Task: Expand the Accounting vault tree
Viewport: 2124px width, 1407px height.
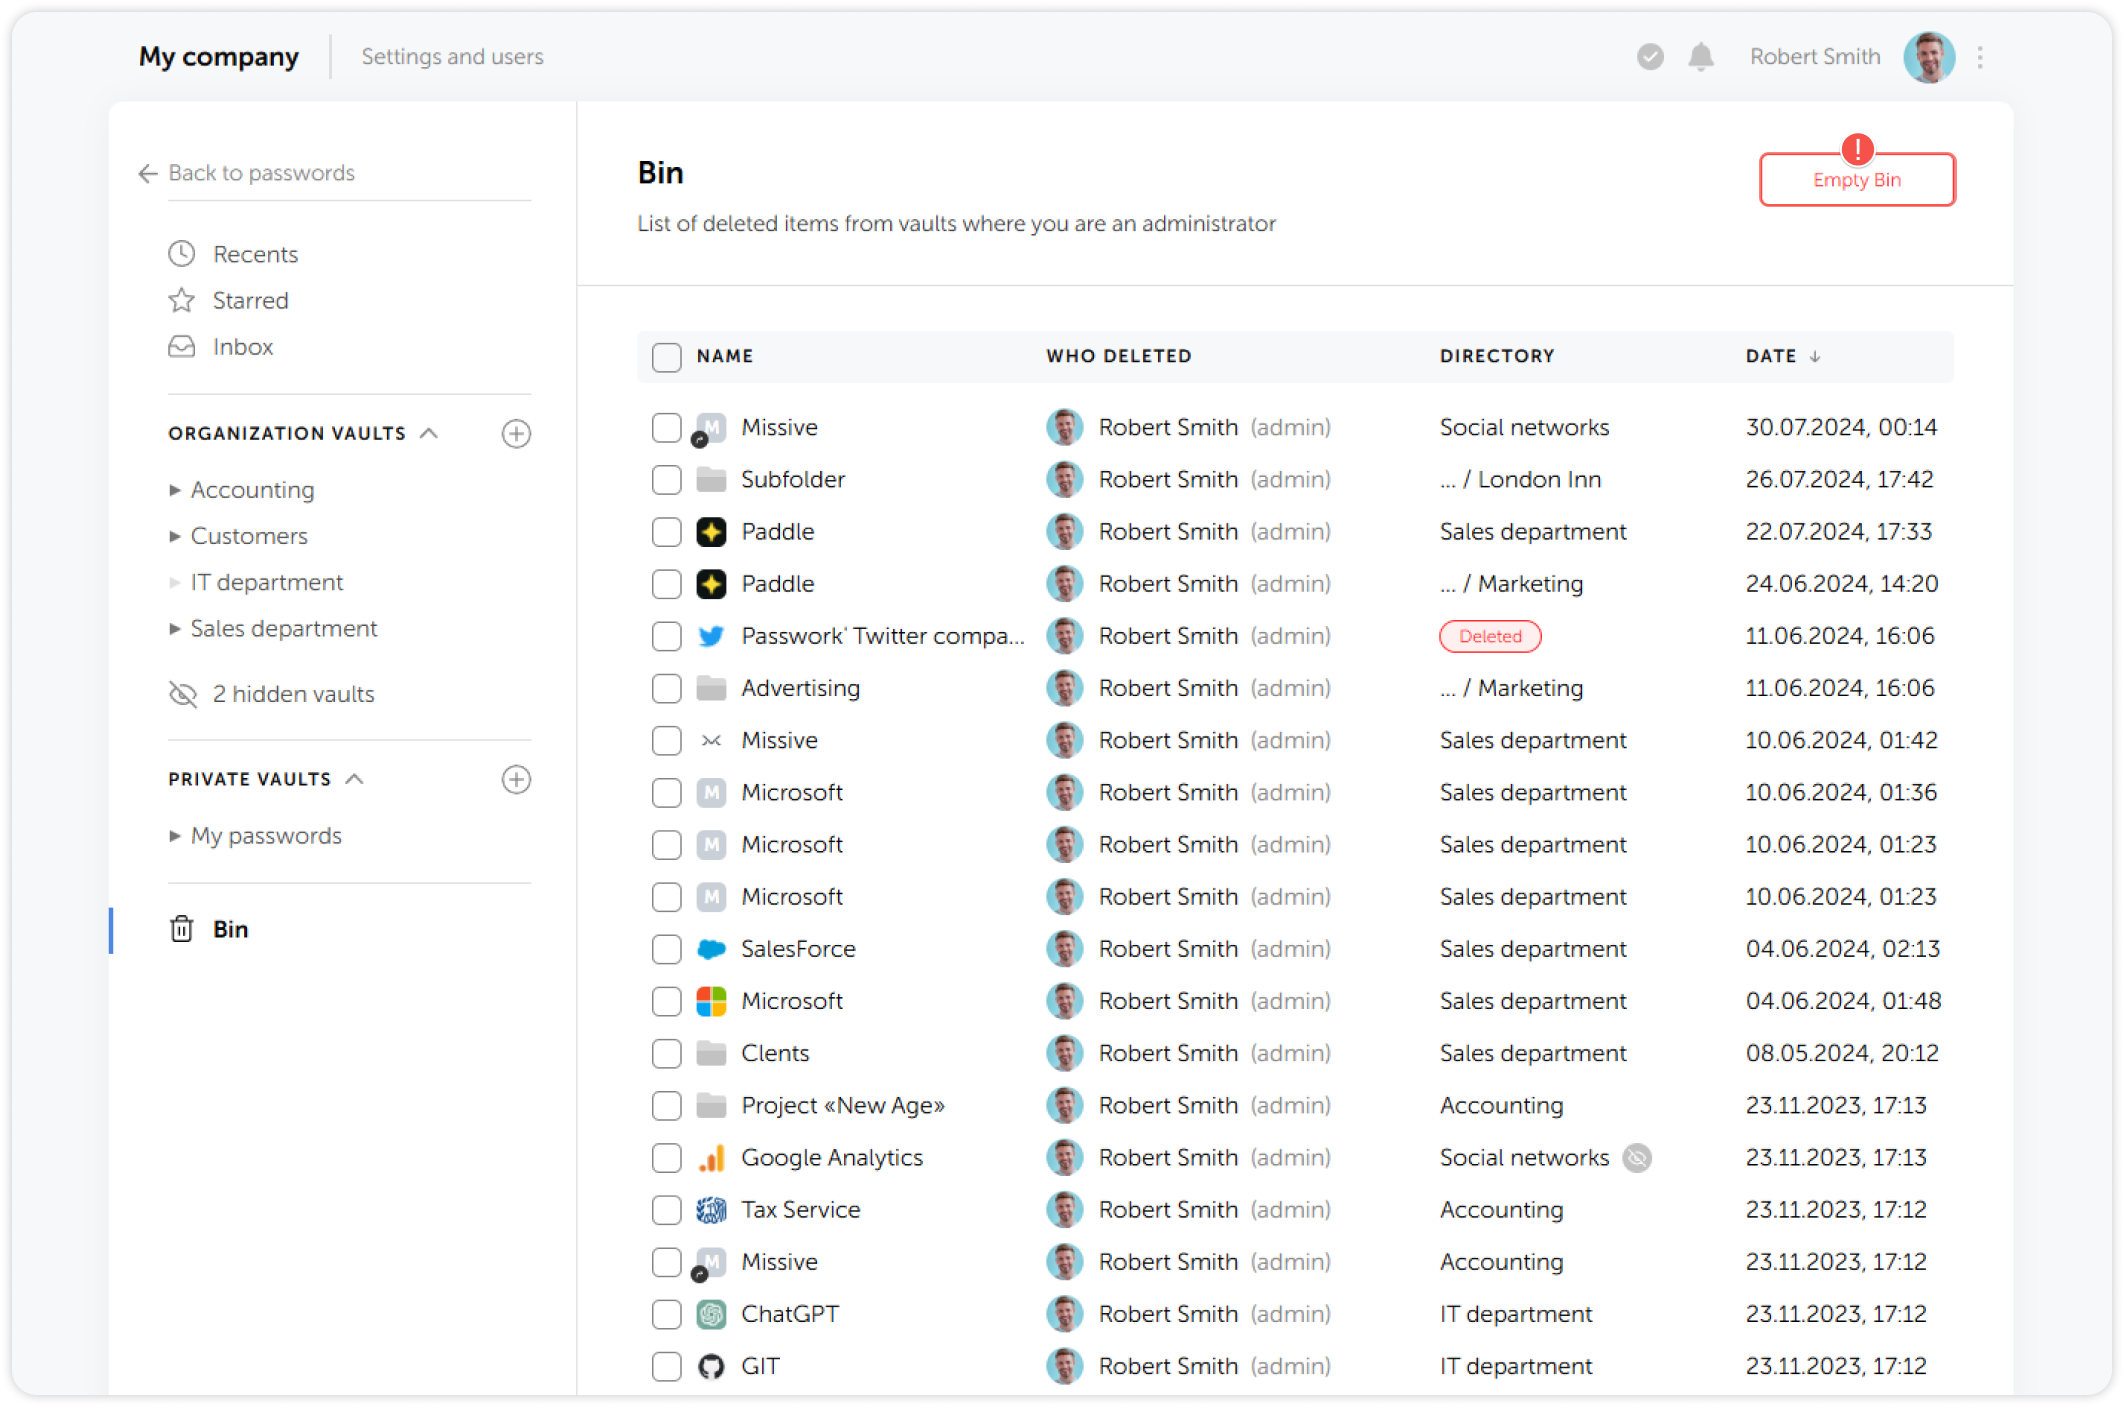Action: [x=175, y=490]
